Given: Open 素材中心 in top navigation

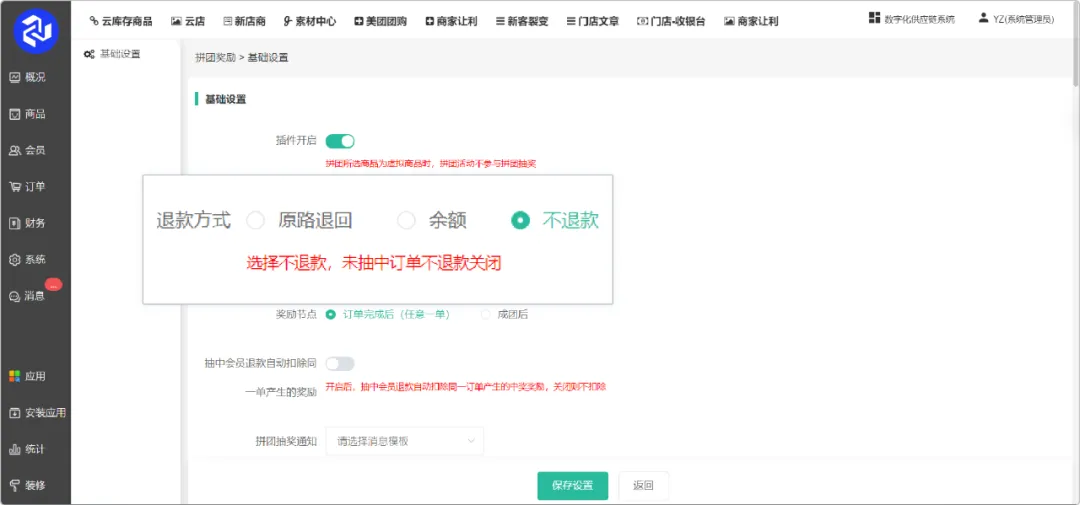Looking at the screenshot, I should click(x=310, y=21).
